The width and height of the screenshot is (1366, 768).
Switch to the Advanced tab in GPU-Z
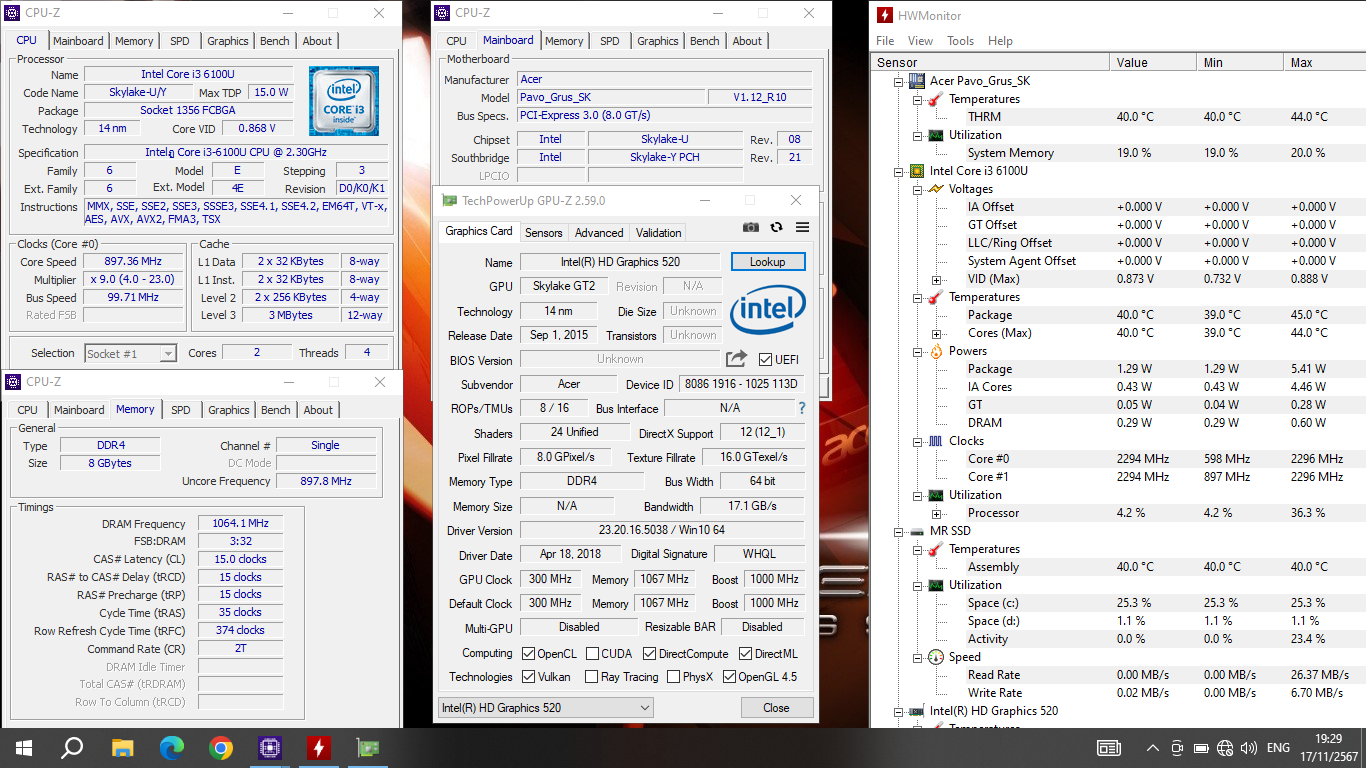click(599, 232)
